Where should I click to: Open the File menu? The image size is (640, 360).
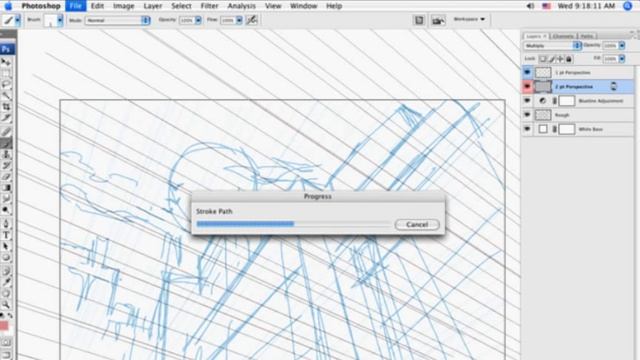76,6
